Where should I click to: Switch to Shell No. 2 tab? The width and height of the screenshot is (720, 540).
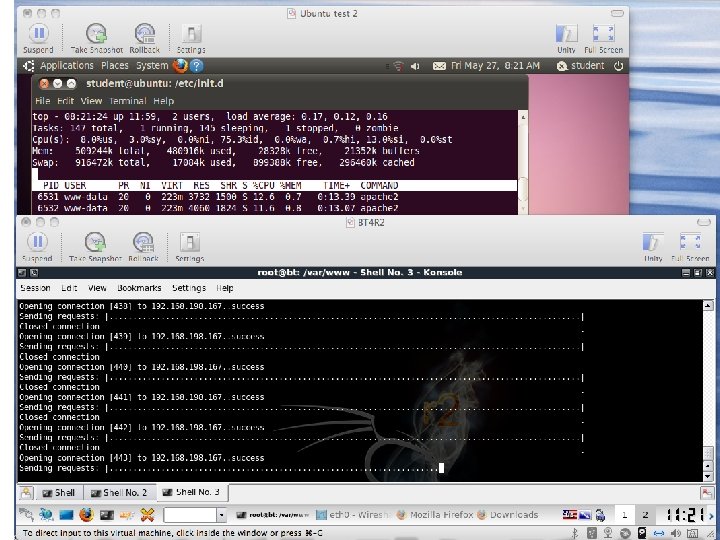[119, 493]
